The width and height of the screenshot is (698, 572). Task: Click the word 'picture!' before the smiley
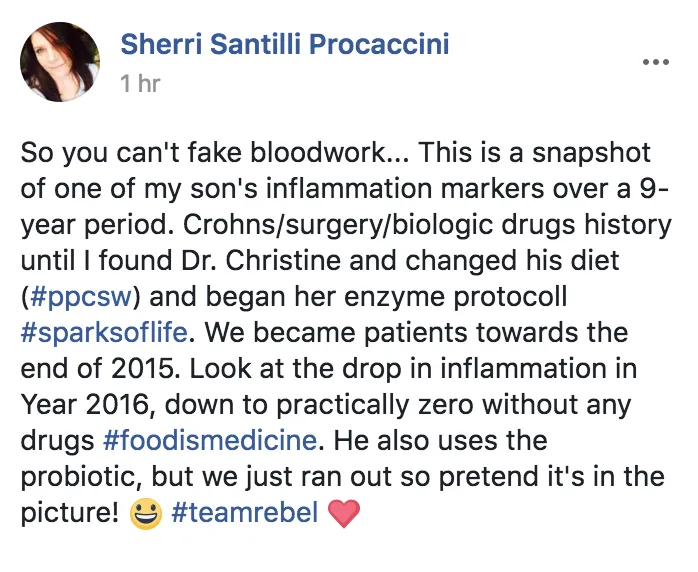tap(70, 513)
